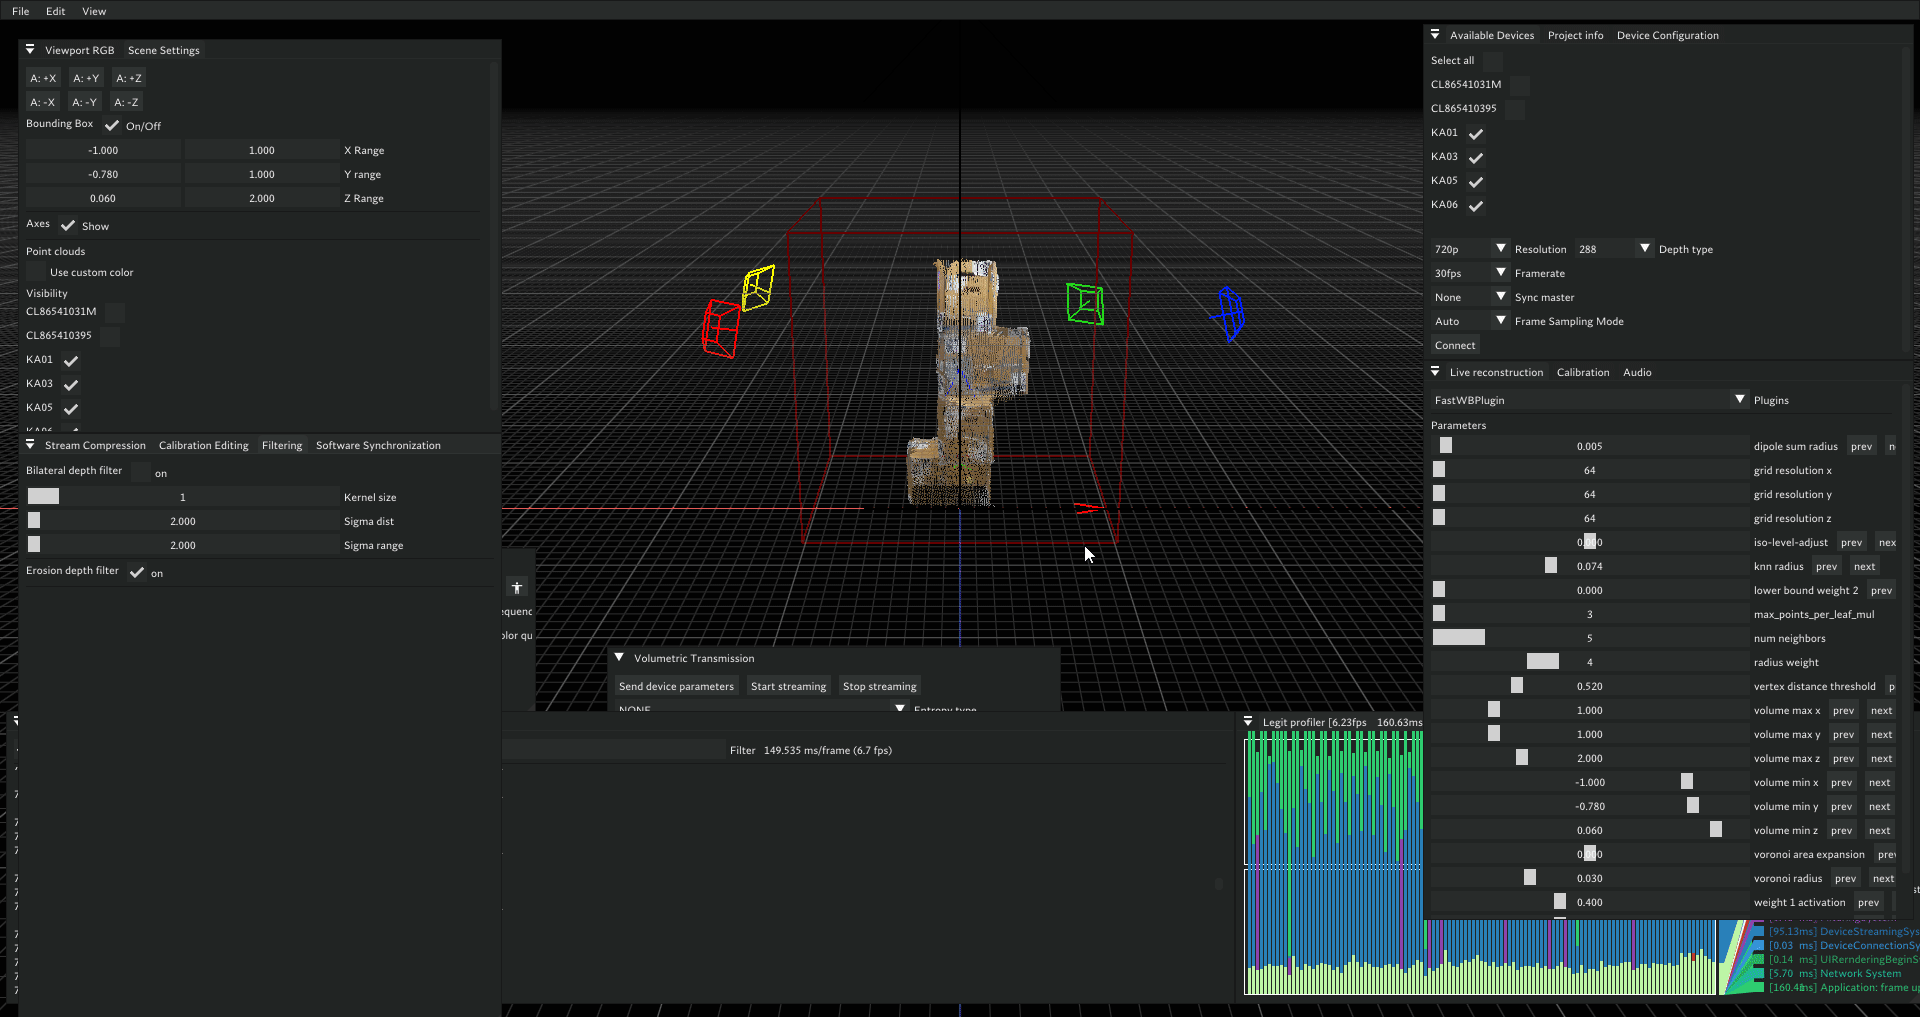Viewport: 1920px width, 1017px height.
Task: Expand the 30fps Framerate dropdown
Action: point(1470,273)
